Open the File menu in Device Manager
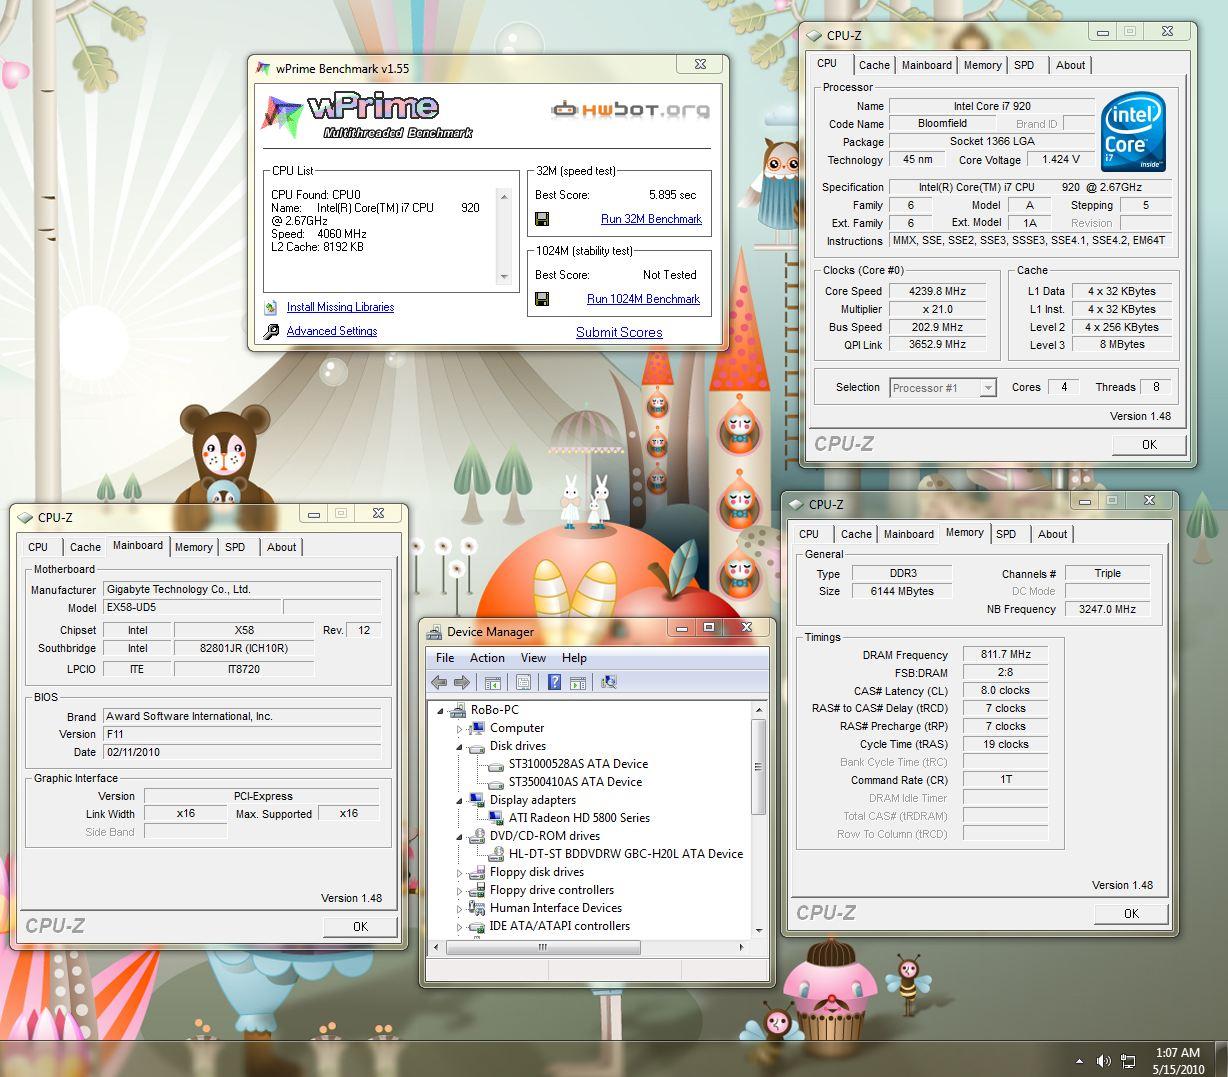This screenshot has width=1228, height=1077. click(445, 658)
